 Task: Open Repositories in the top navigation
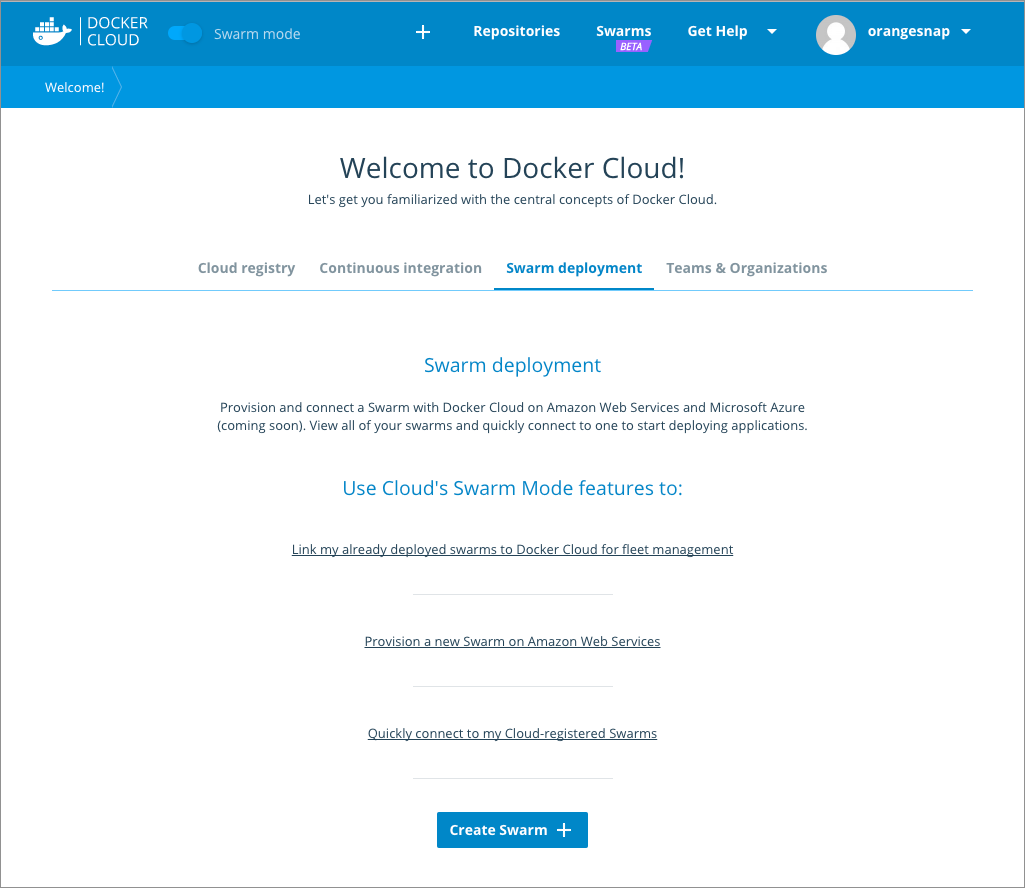point(517,31)
